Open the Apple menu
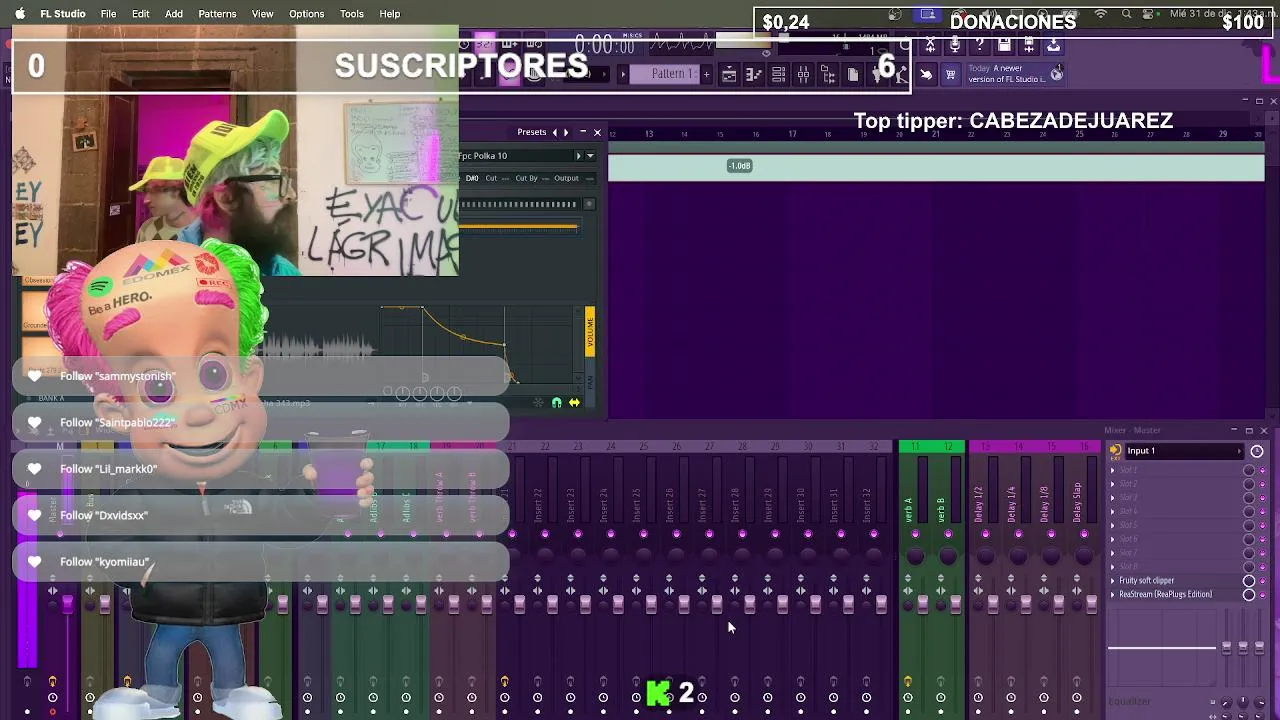1280x720 pixels. (x=19, y=14)
